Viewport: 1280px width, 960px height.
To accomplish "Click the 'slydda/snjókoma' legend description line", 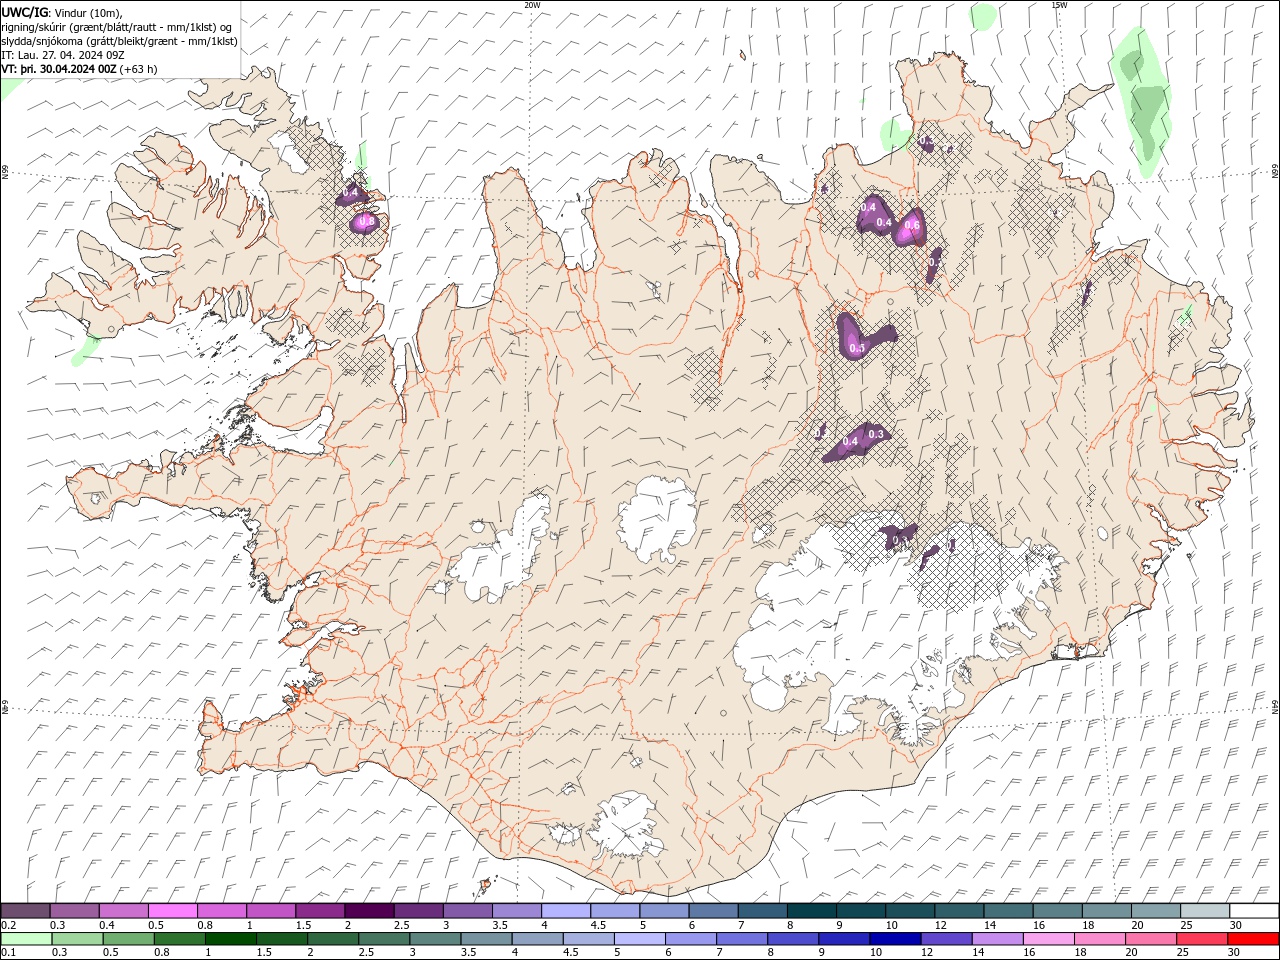I will [x=120, y=41].
